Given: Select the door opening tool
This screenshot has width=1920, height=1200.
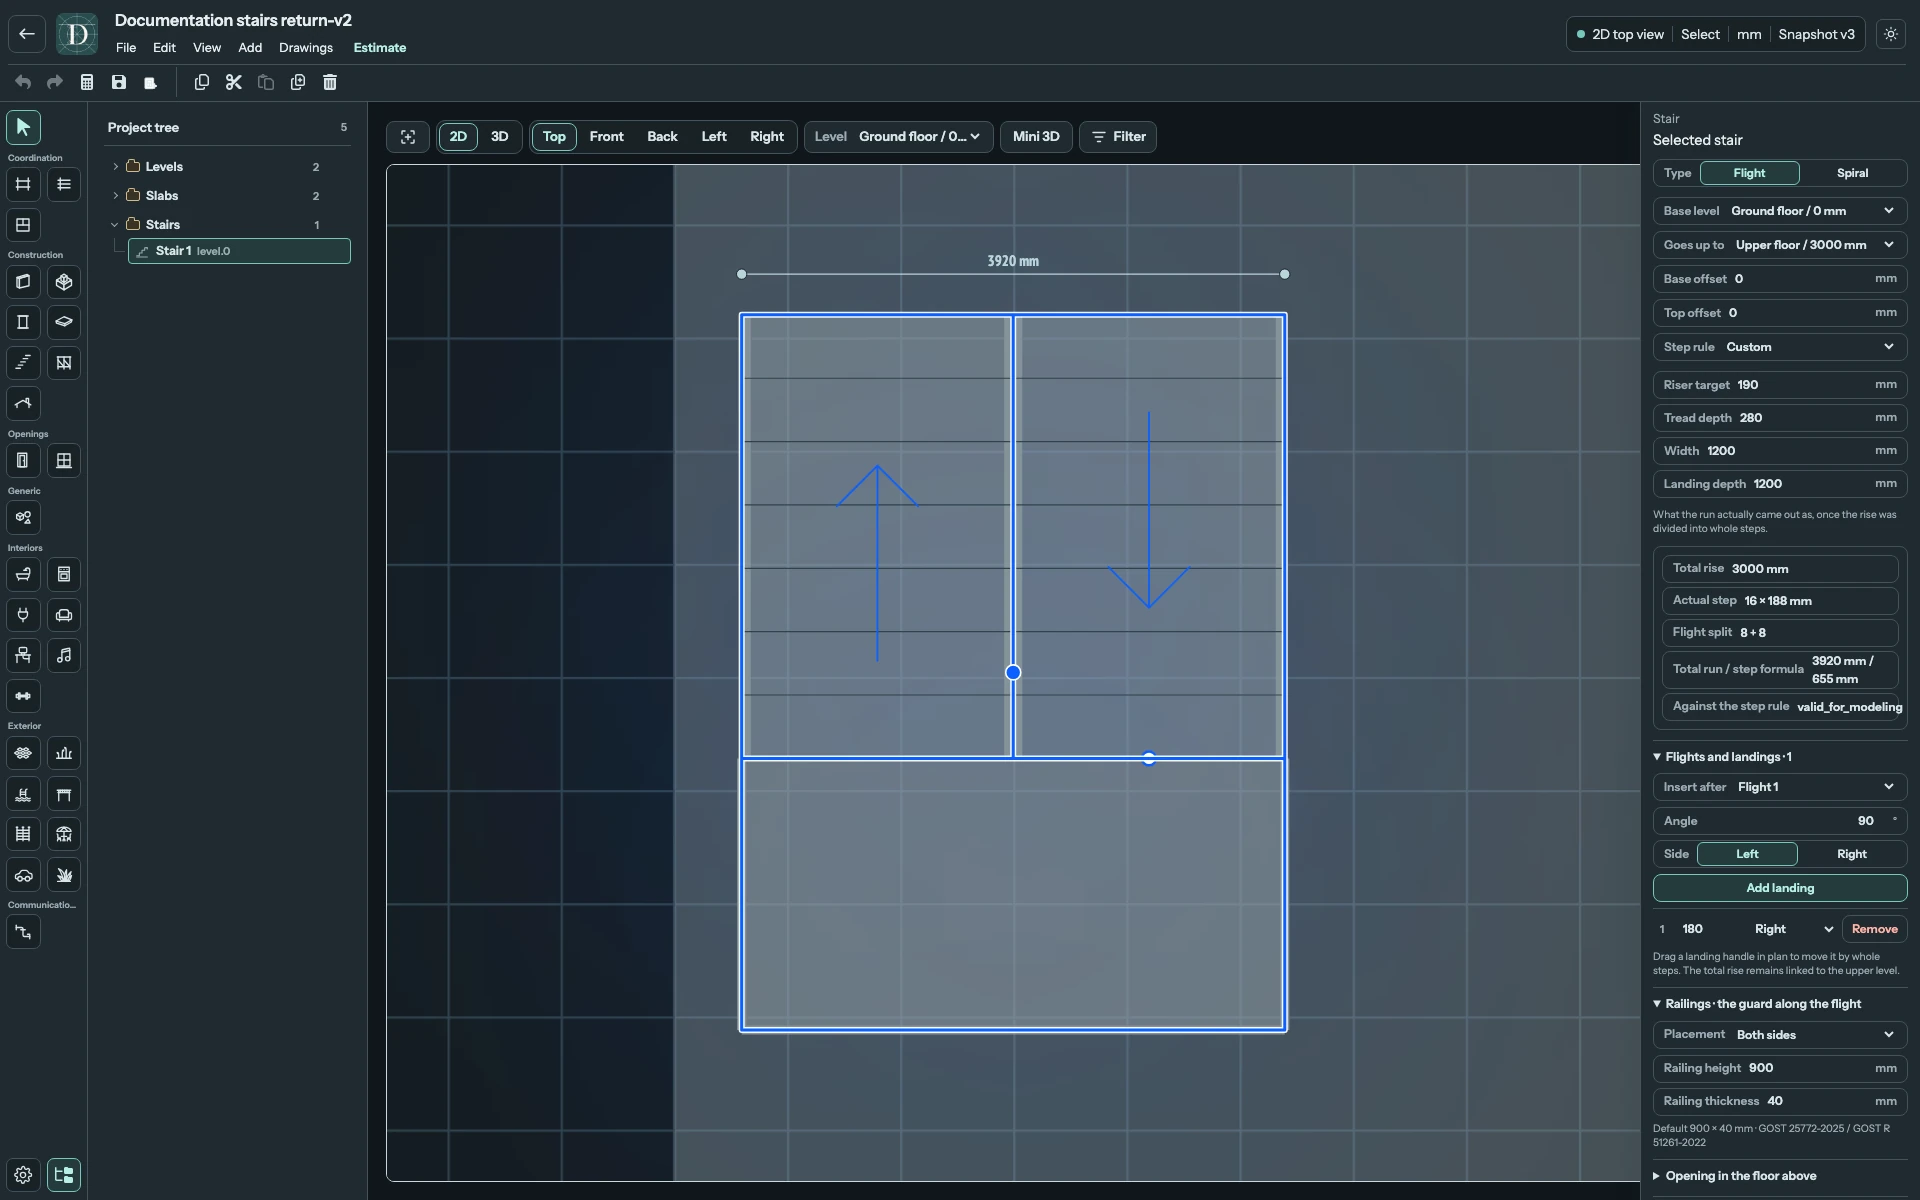Looking at the screenshot, I should tap(23, 461).
